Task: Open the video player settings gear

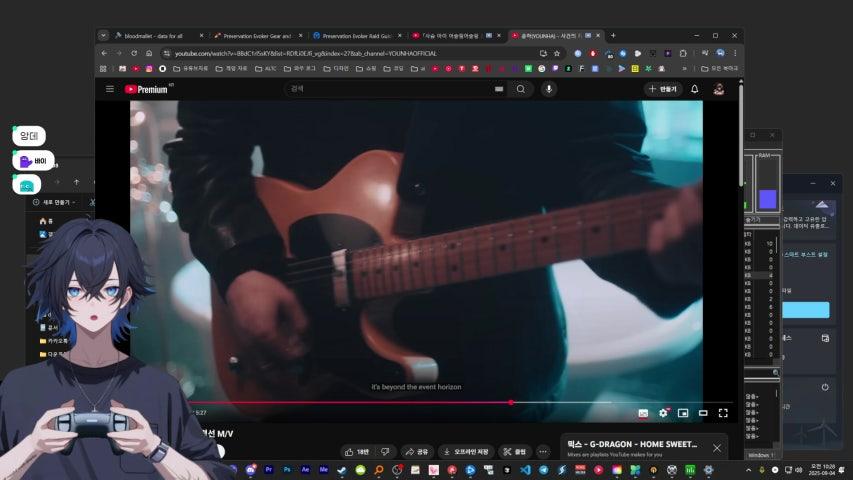Action: 663,413
